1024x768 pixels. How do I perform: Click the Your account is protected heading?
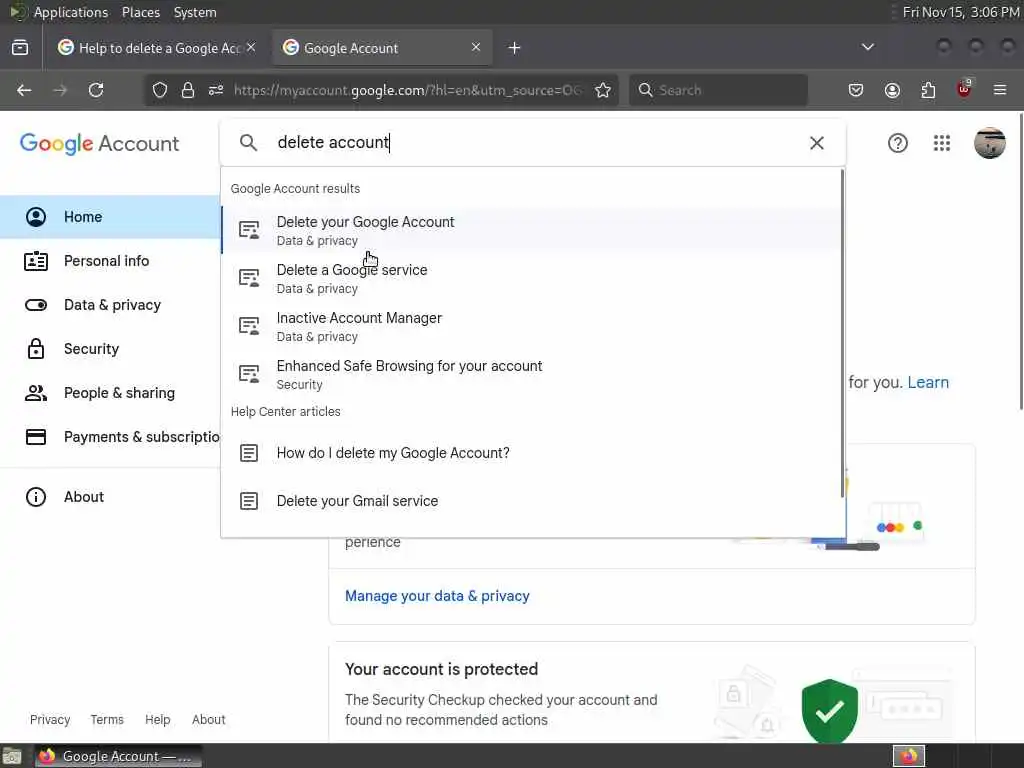pyautogui.click(x=441, y=669)
